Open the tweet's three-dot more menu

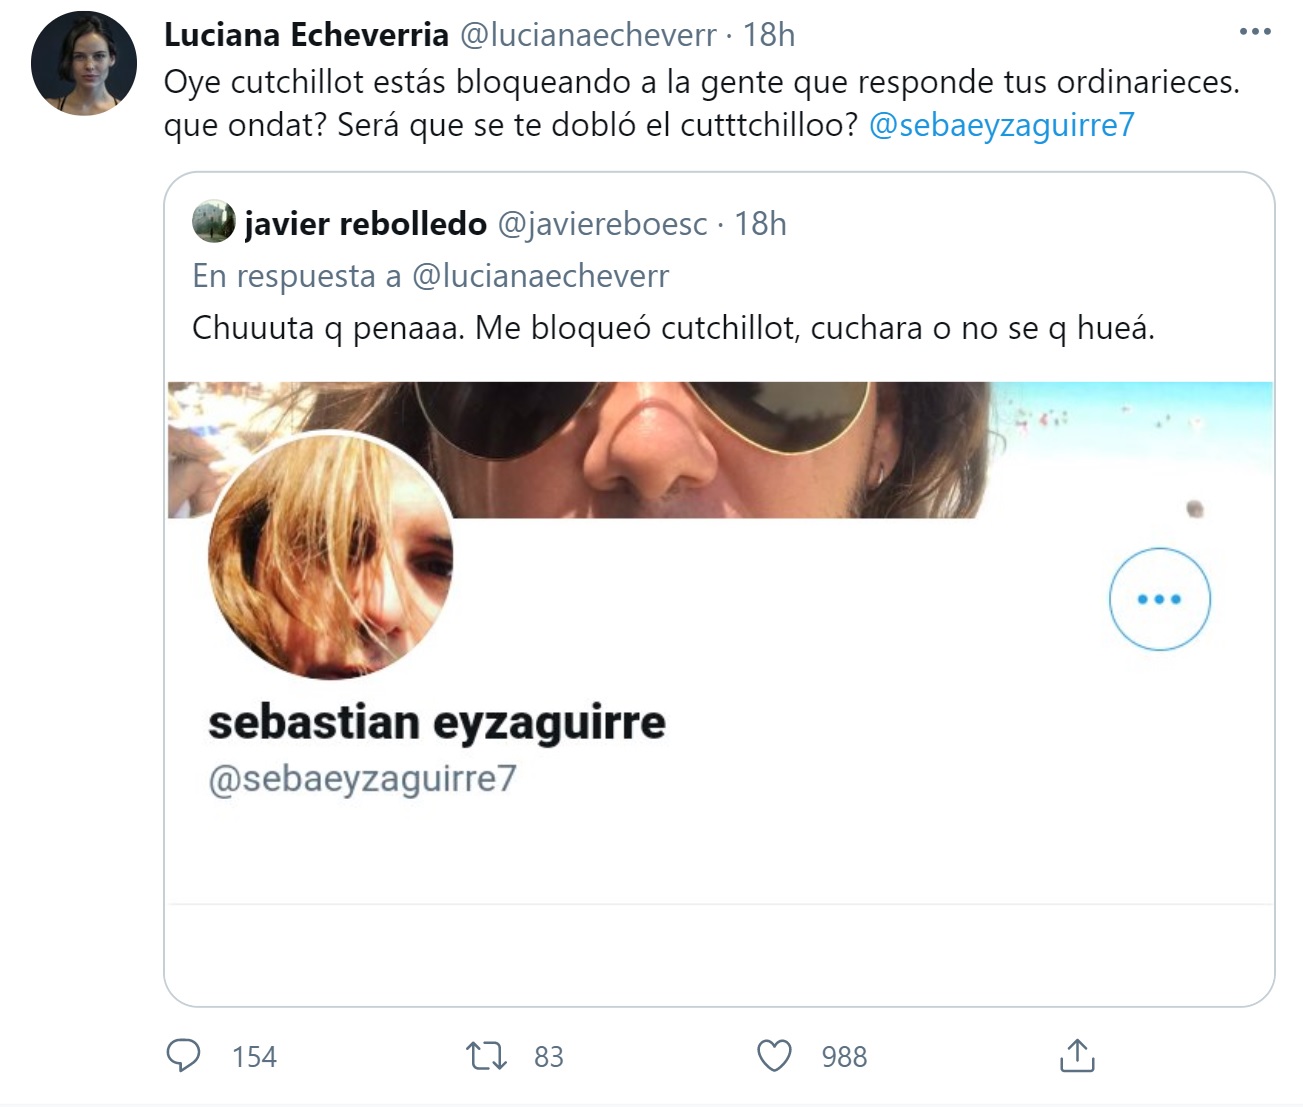click(1254, 32)
